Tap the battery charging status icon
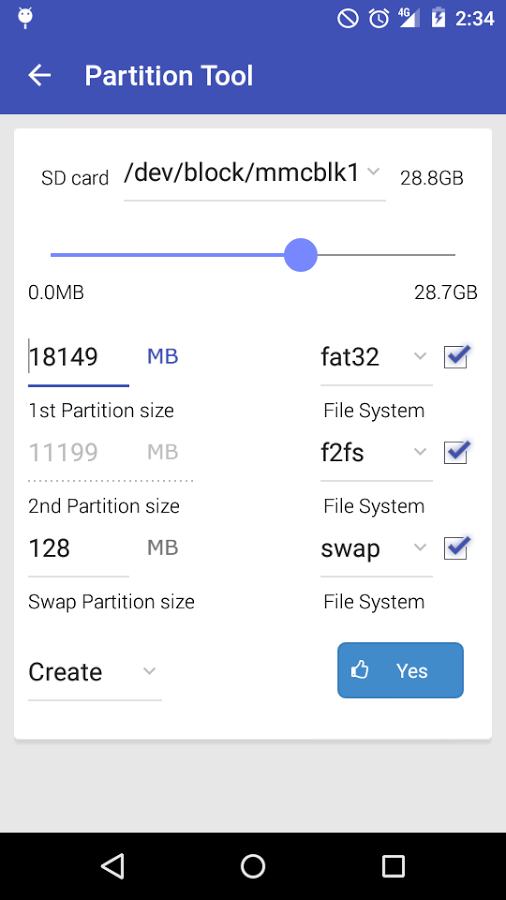 tap(438, 18)
